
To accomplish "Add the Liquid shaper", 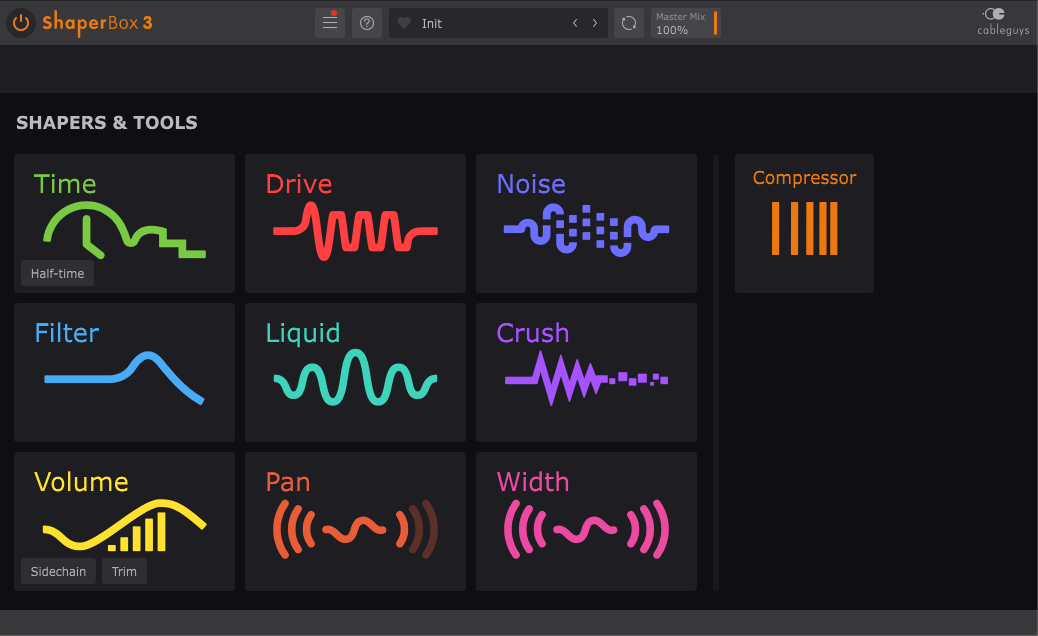I will click(355, 373).
